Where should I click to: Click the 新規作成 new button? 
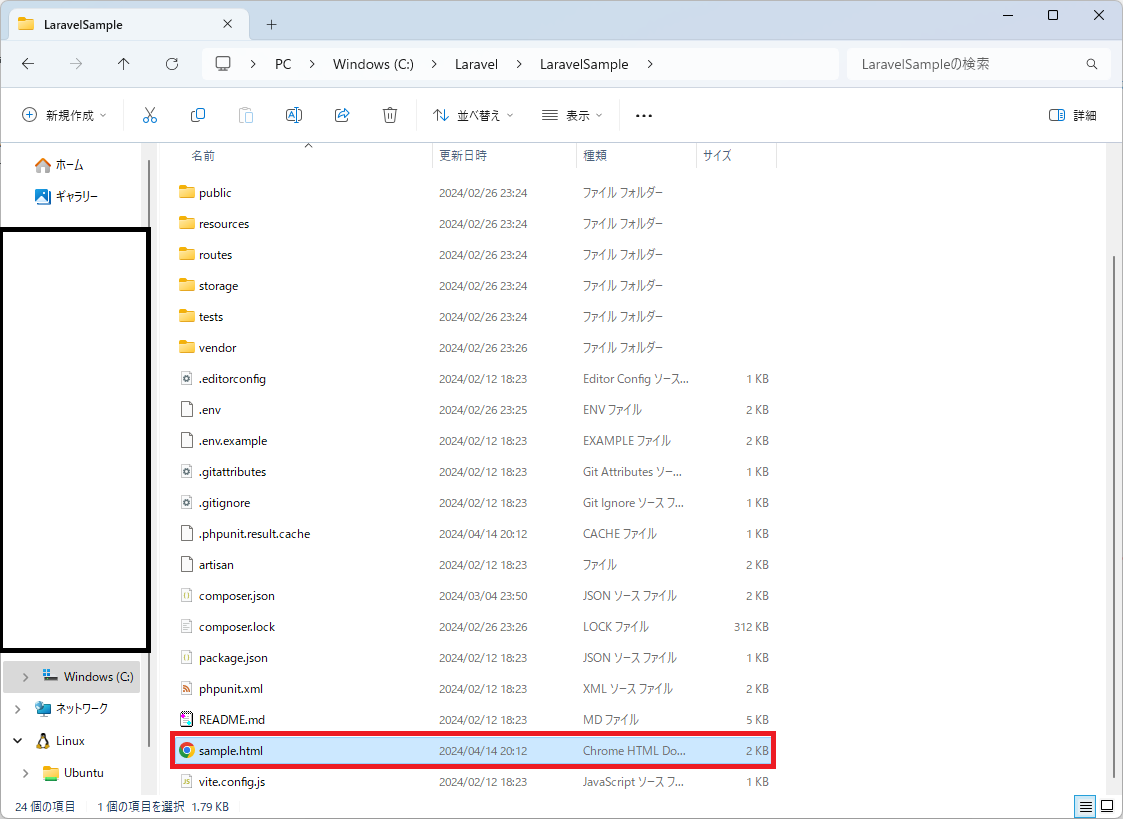[65, 115]
